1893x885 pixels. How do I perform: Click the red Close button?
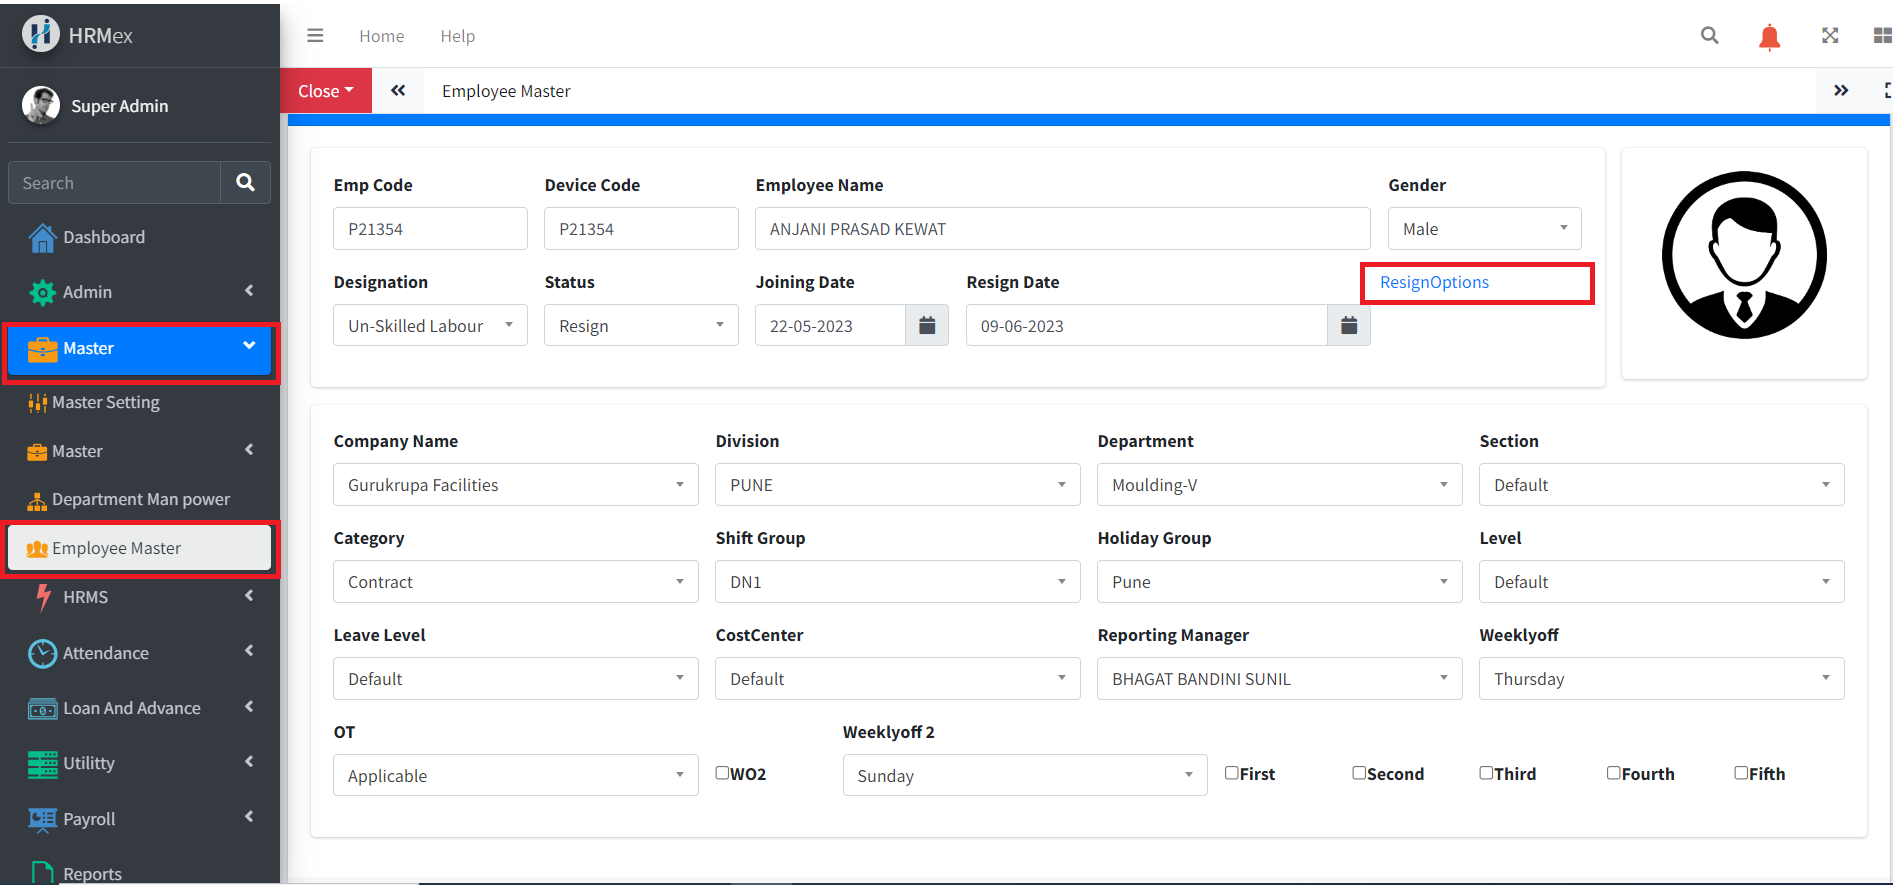coord(326,91)
